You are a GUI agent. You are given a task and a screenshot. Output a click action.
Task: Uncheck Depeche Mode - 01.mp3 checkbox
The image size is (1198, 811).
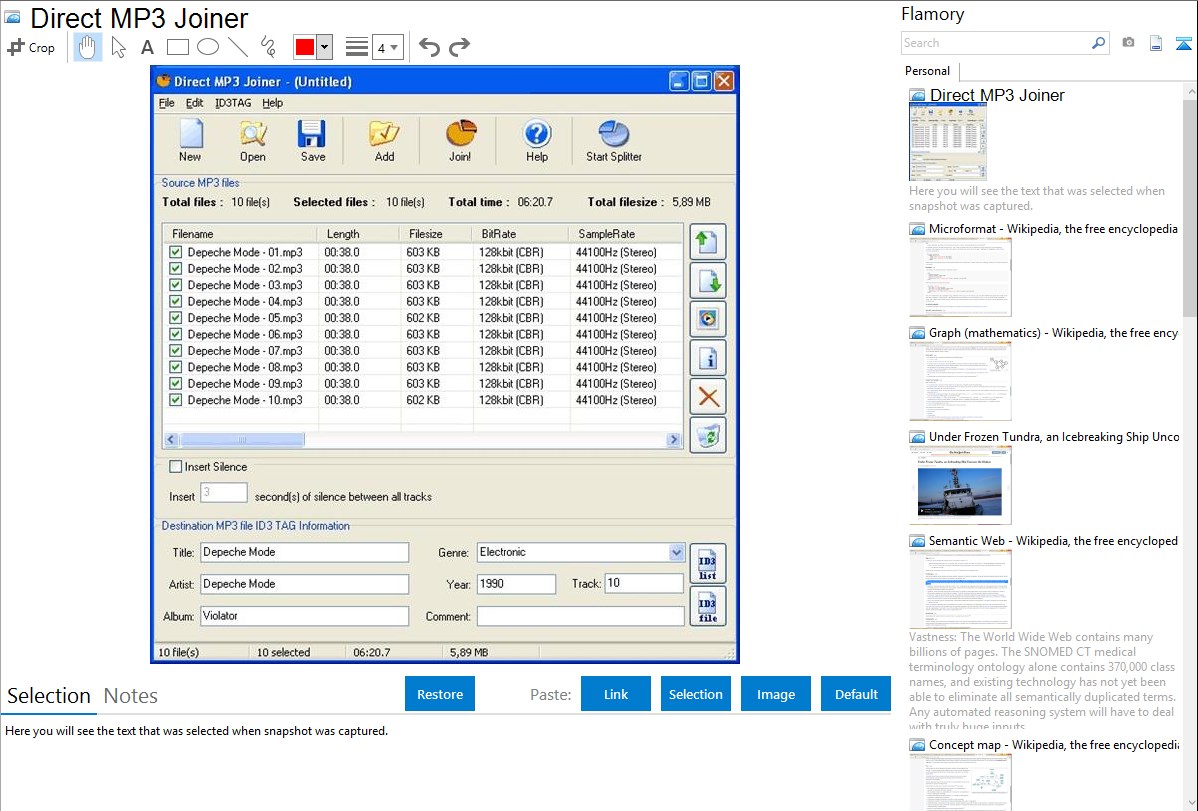(176, 252)
